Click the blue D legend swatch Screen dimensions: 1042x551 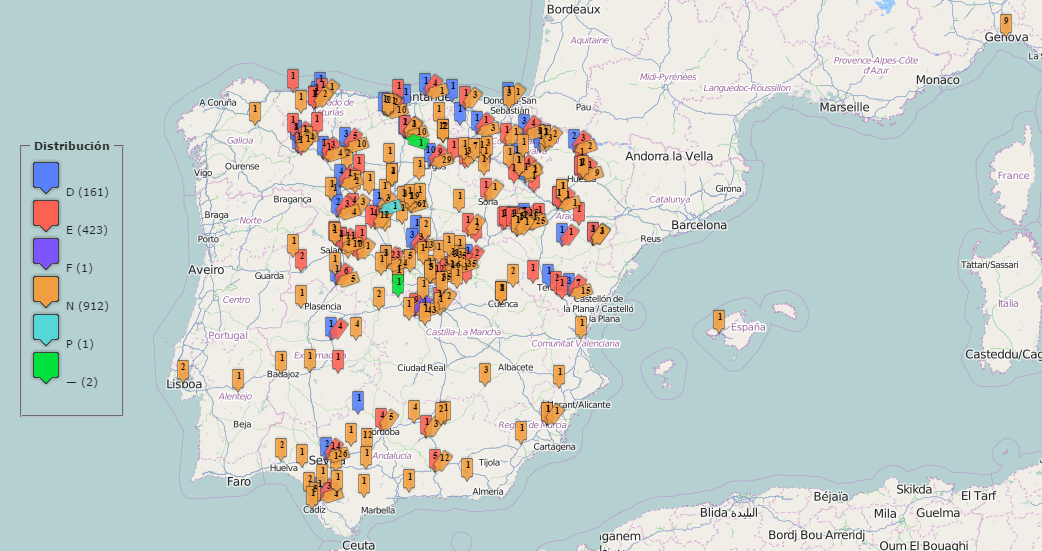(46, 177)
